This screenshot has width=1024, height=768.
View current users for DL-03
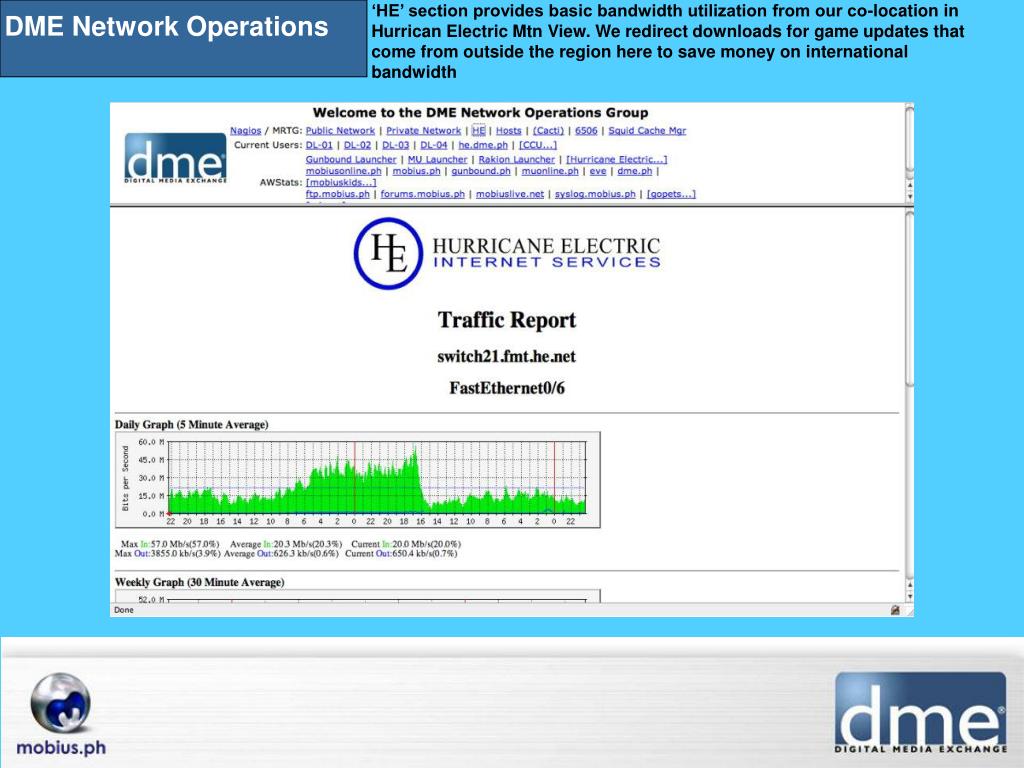coord(396,145)
